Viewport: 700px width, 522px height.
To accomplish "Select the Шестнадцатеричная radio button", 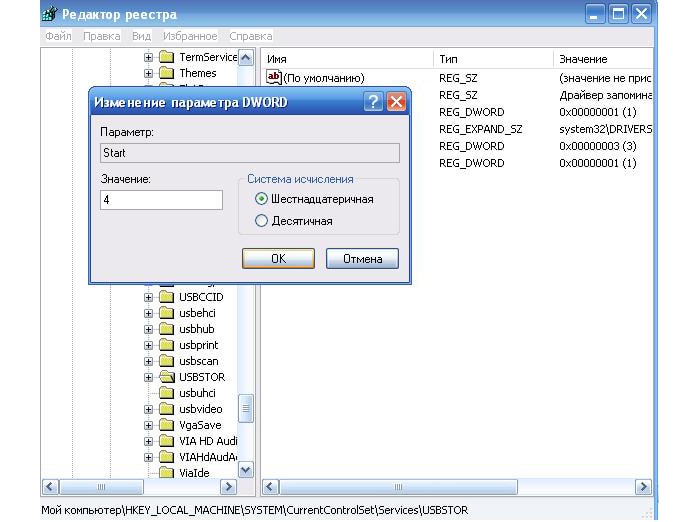I will pos(262,199).
